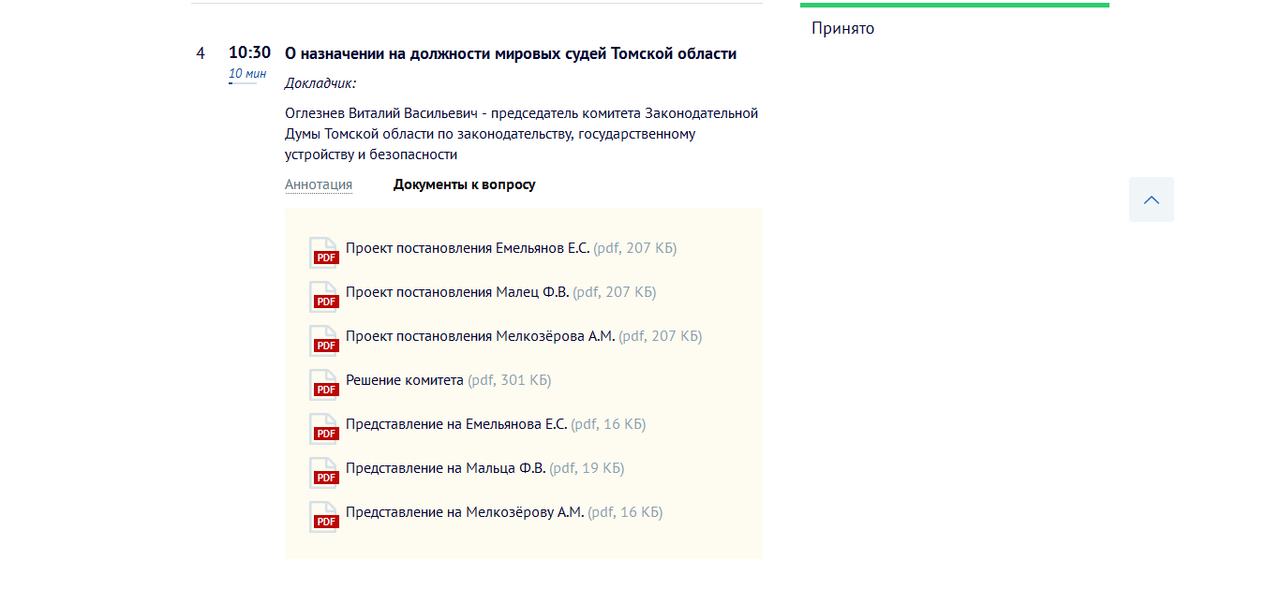Click speaker name Оглезнев Виталий Васильевич

tap(381, 113)
